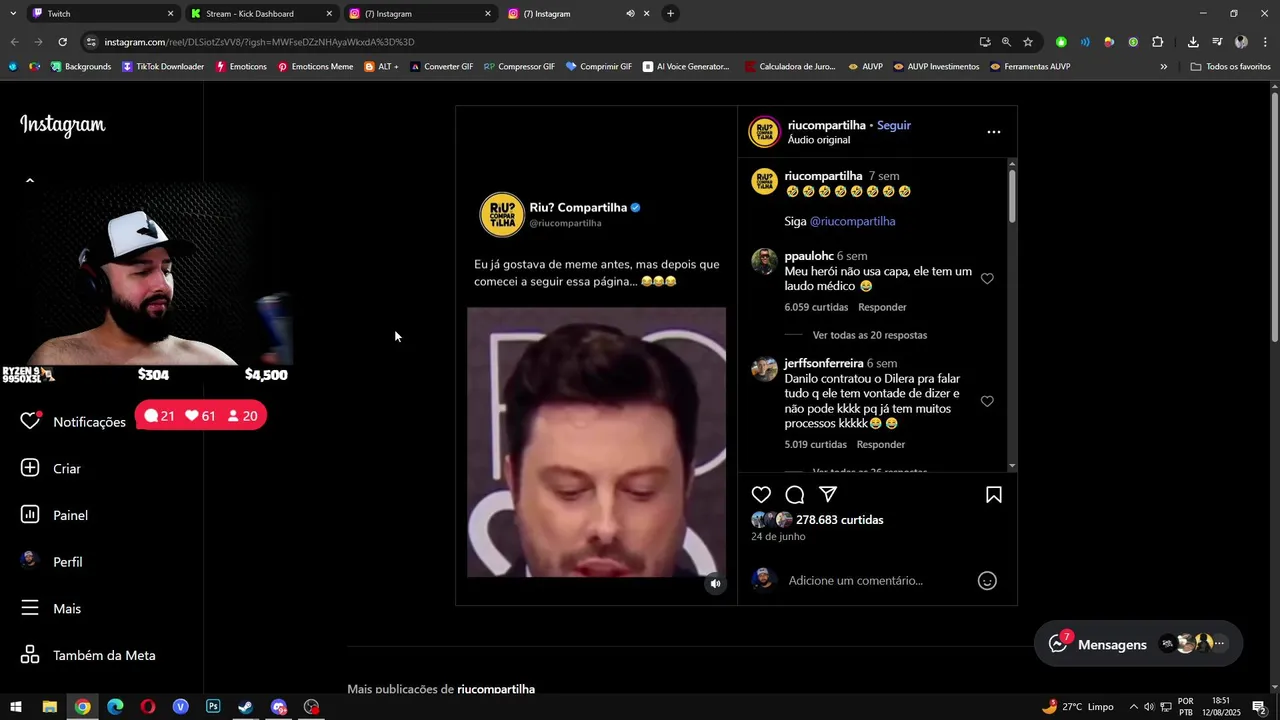Click the 'Backgrounds' bookmark

80,67
